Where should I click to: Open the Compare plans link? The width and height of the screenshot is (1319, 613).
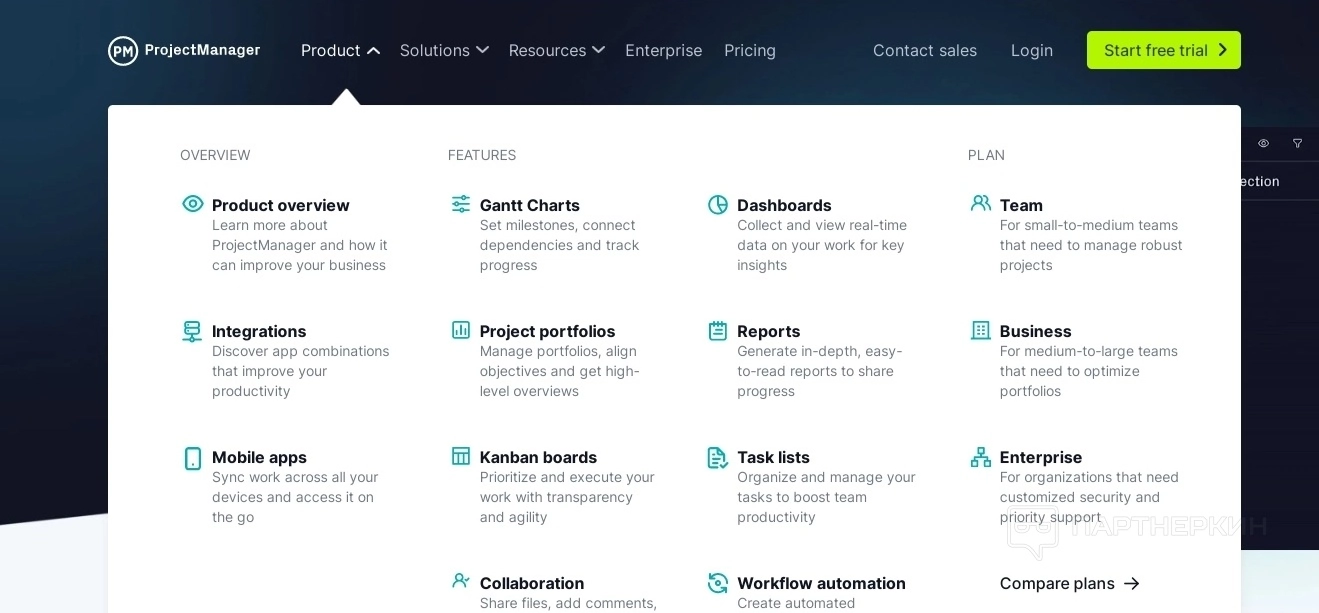pyautogui.click(x=1069, y=583)
